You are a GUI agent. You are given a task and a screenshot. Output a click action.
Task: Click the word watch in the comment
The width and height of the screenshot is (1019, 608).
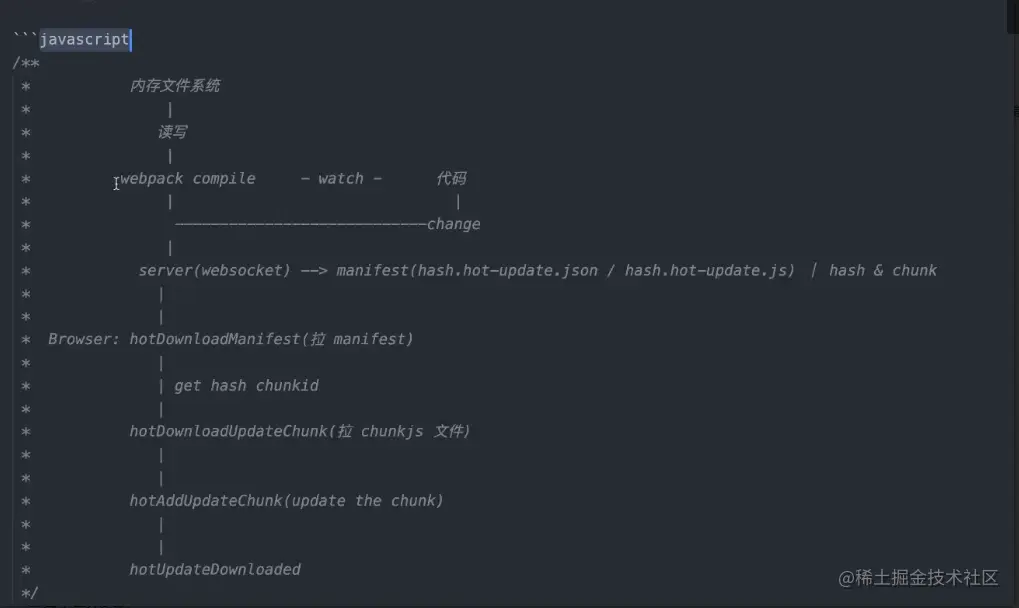click(341, 179)
